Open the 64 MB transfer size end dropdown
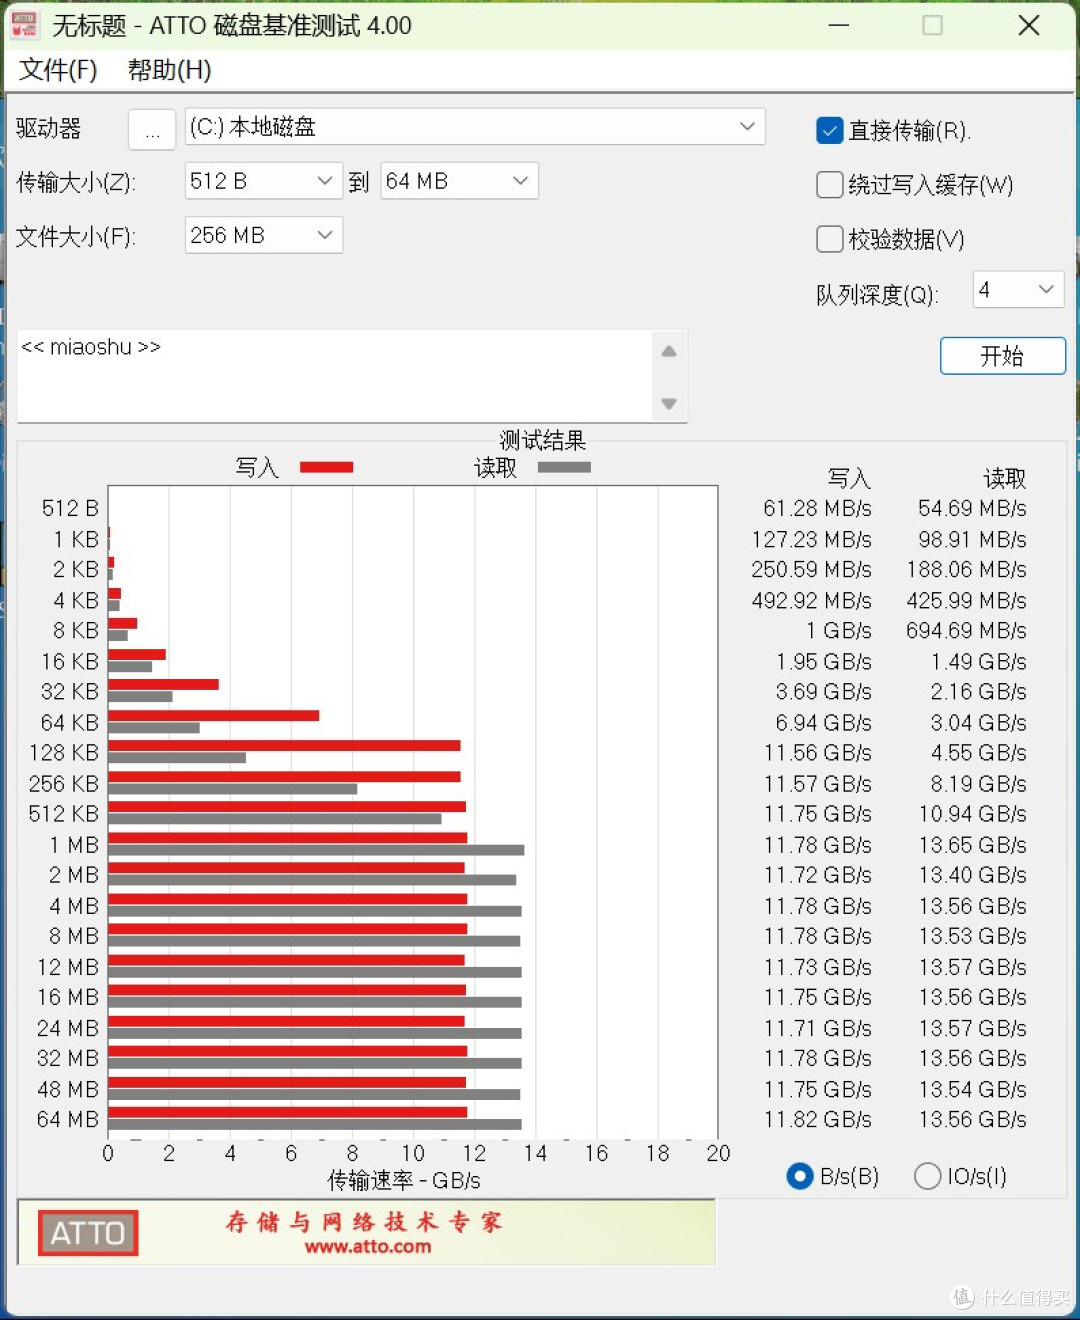1080x1320 pixels. click(x=459, y=181)
